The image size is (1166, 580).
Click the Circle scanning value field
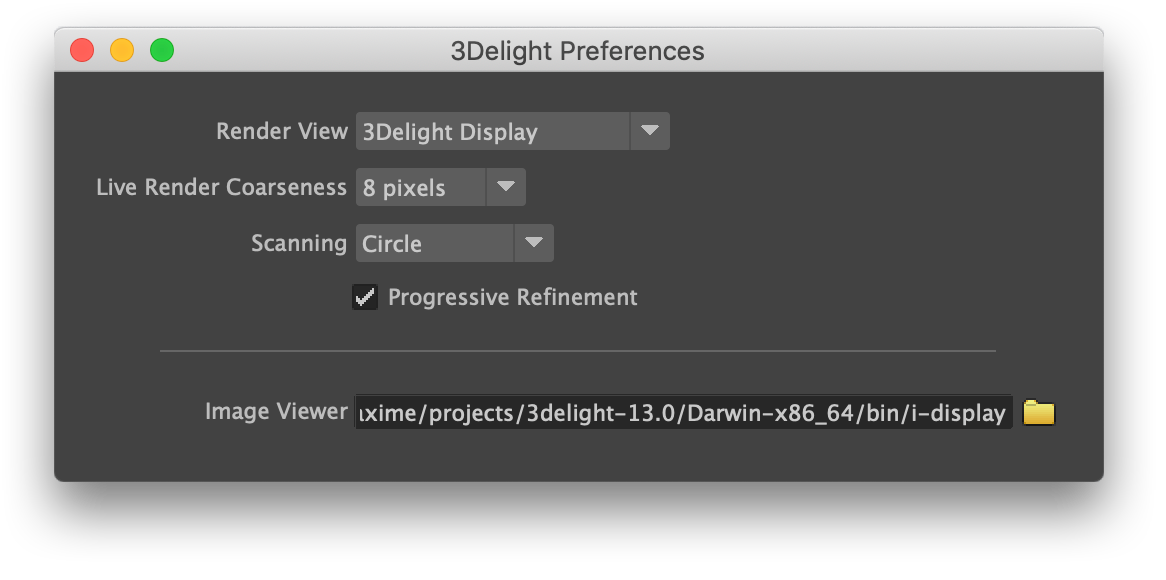tap(434, 244)
